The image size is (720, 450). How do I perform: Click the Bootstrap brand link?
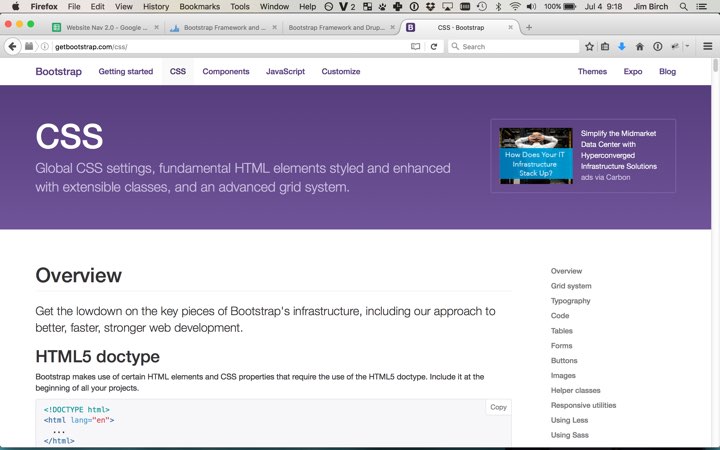point(58,72)
